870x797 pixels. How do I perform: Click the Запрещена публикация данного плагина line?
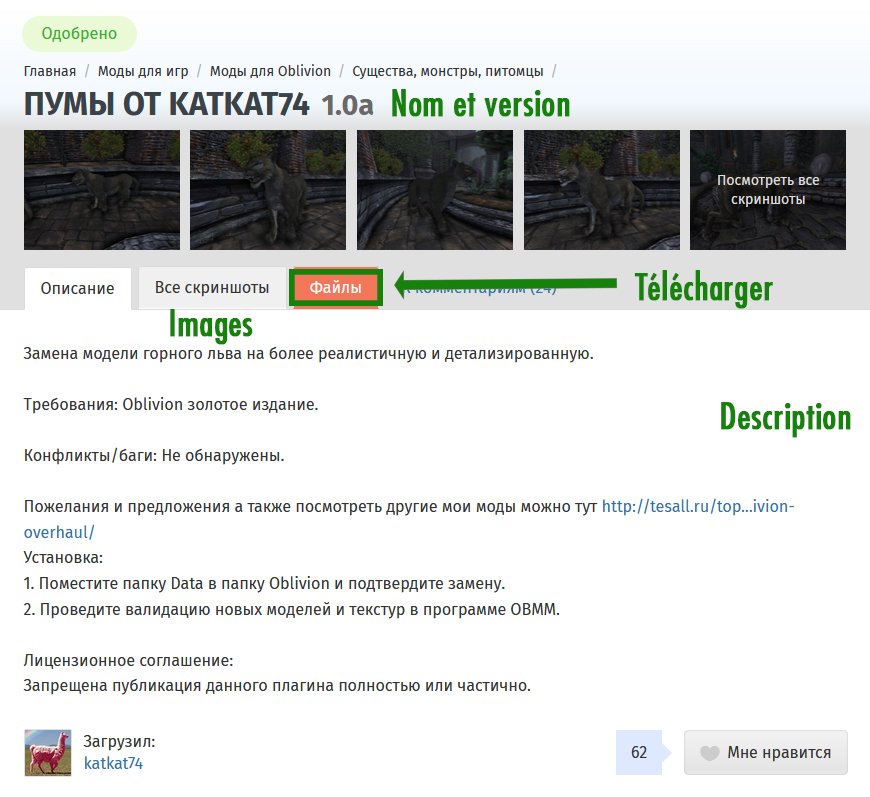(277, 686)
